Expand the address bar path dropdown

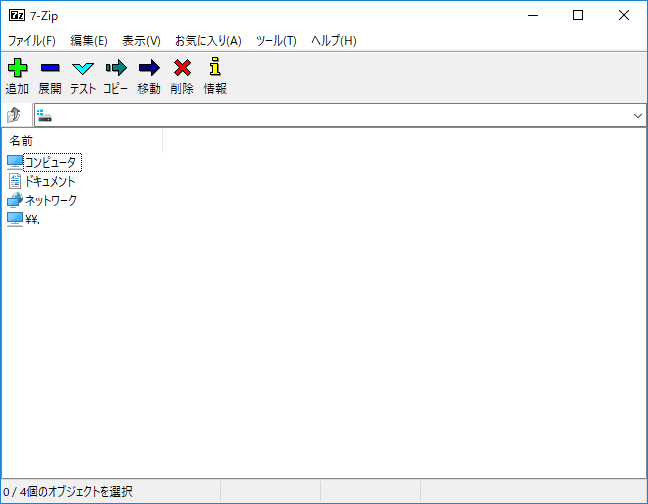[637, 116]
